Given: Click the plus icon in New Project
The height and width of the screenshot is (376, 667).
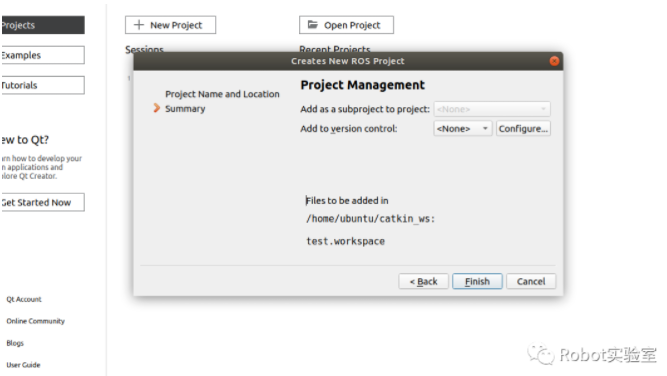Looking at the screenshot, I should [139, 25].
